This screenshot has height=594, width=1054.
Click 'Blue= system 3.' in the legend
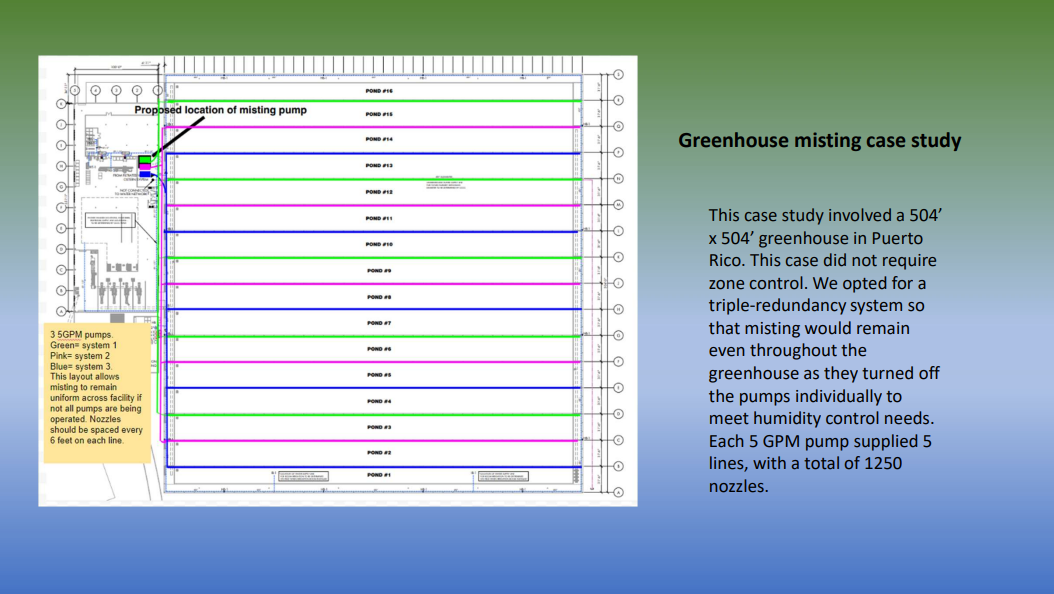click(81, 367)
